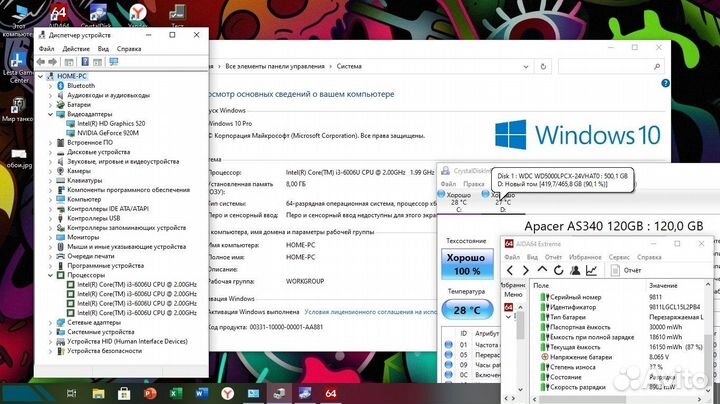Open Правка menu in CrystalDiskInfo
The height and width of the screenshot is (404, 720).
coord(473,184)
